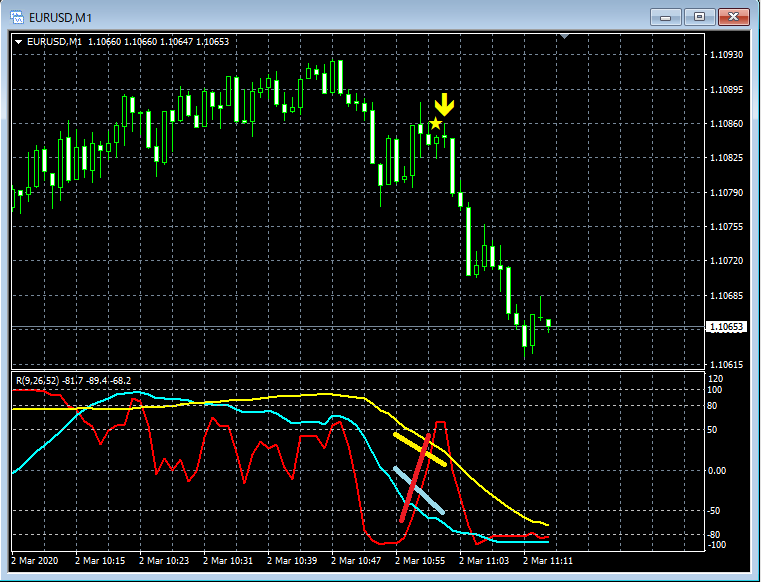Select the thick light-blue trend line
The width and height of the screenshot is (761, 582).
[419, 490]
